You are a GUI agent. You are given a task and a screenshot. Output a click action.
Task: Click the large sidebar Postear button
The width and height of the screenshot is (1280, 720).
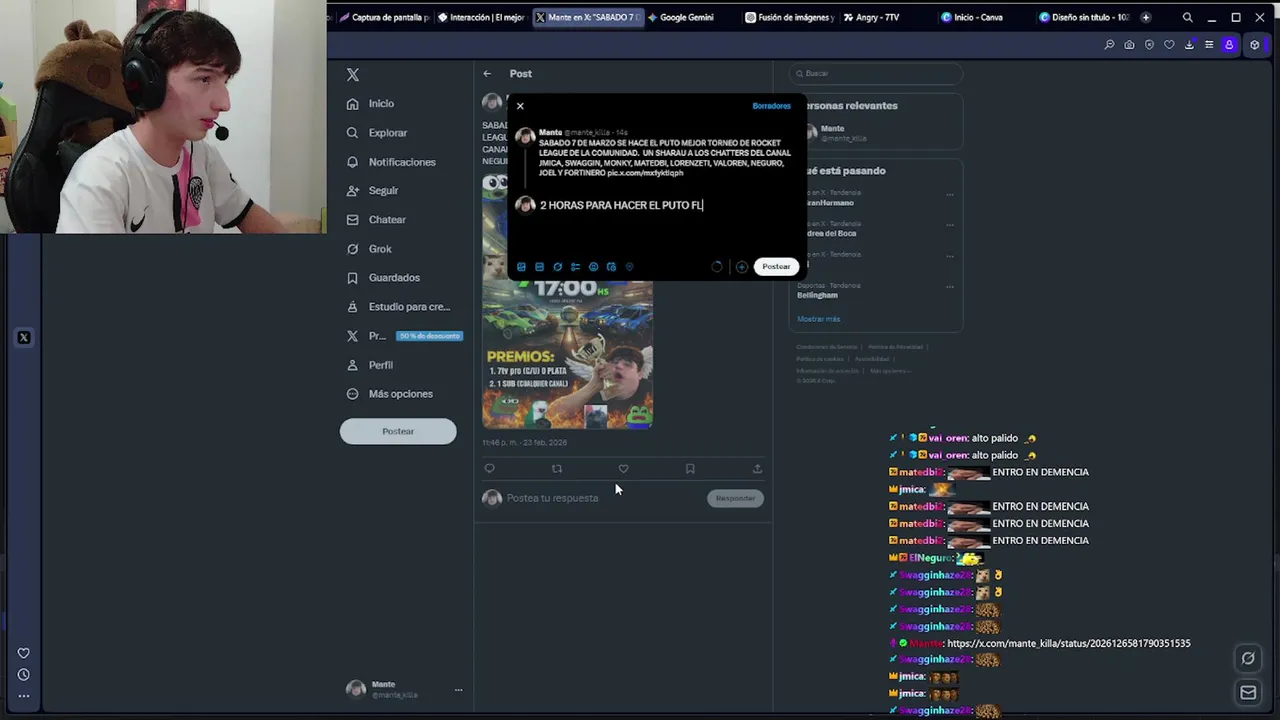click(398, 431)
